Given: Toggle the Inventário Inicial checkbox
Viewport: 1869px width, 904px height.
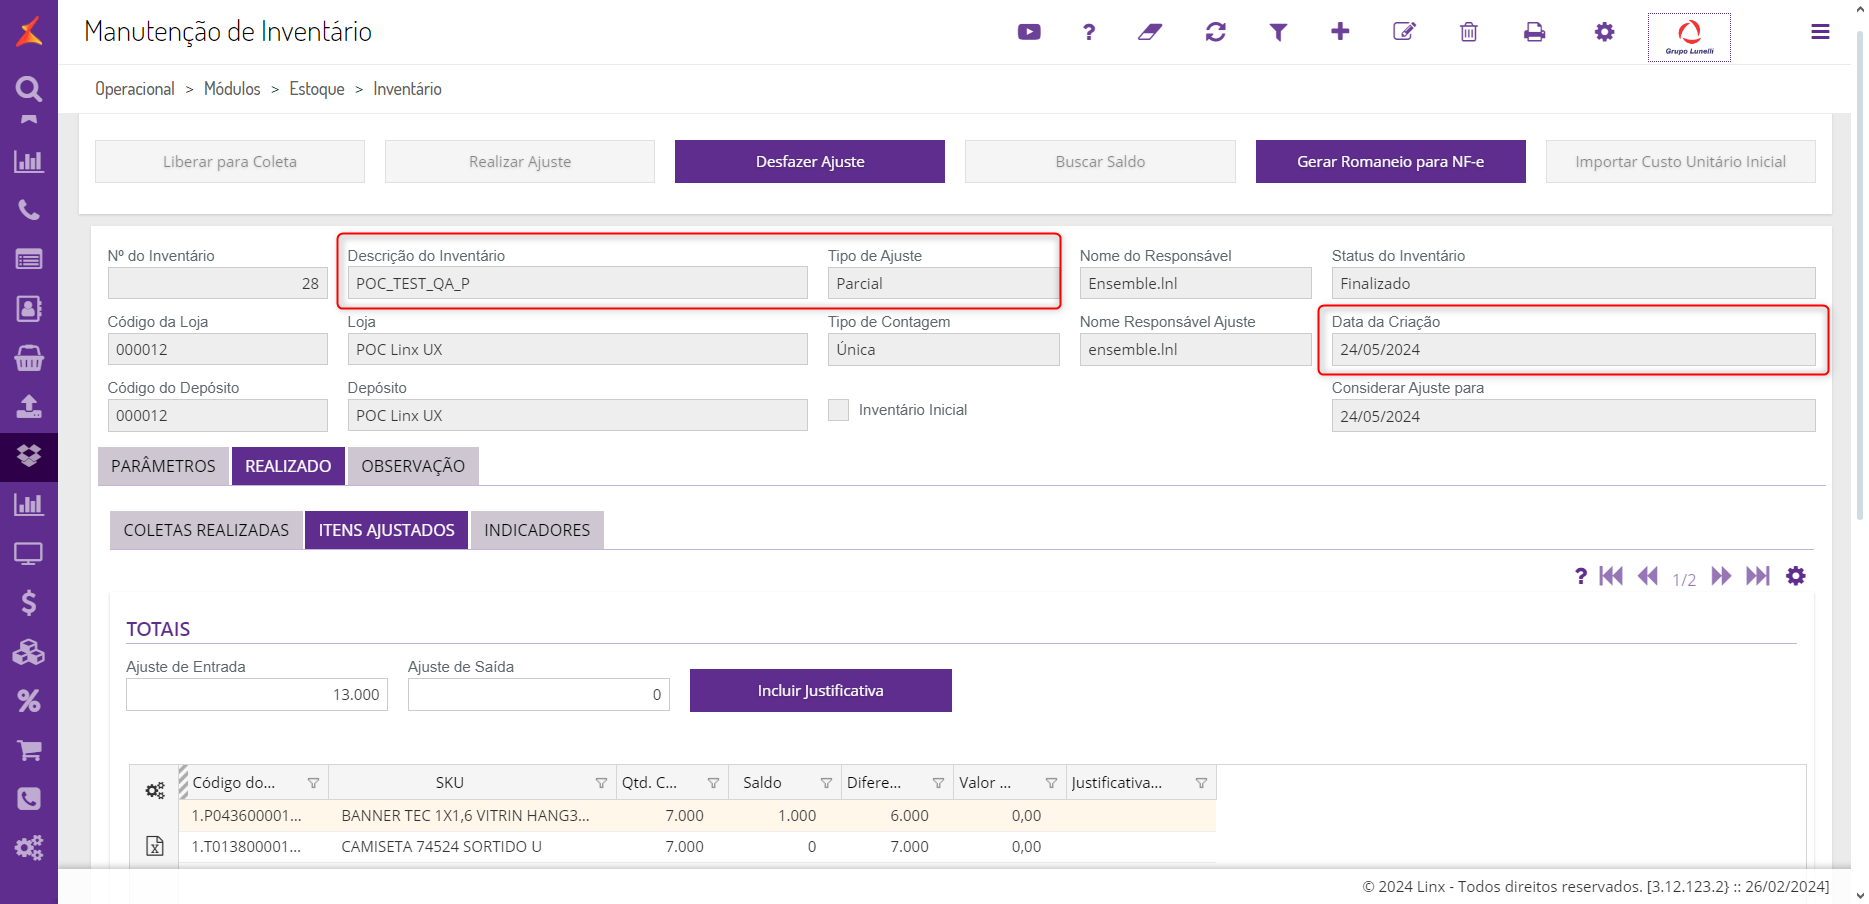Looking at the screenshot, I should (838, 410).
